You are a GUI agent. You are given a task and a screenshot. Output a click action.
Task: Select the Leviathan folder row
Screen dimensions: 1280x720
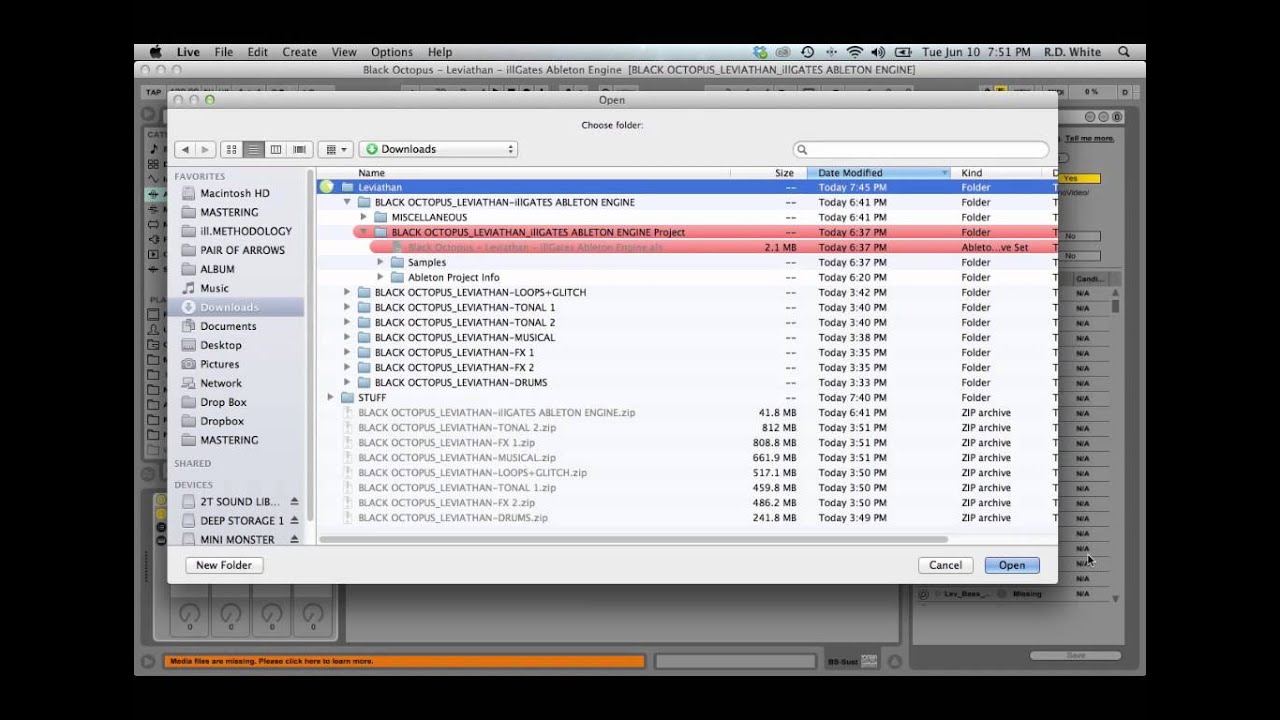point(686,187)
